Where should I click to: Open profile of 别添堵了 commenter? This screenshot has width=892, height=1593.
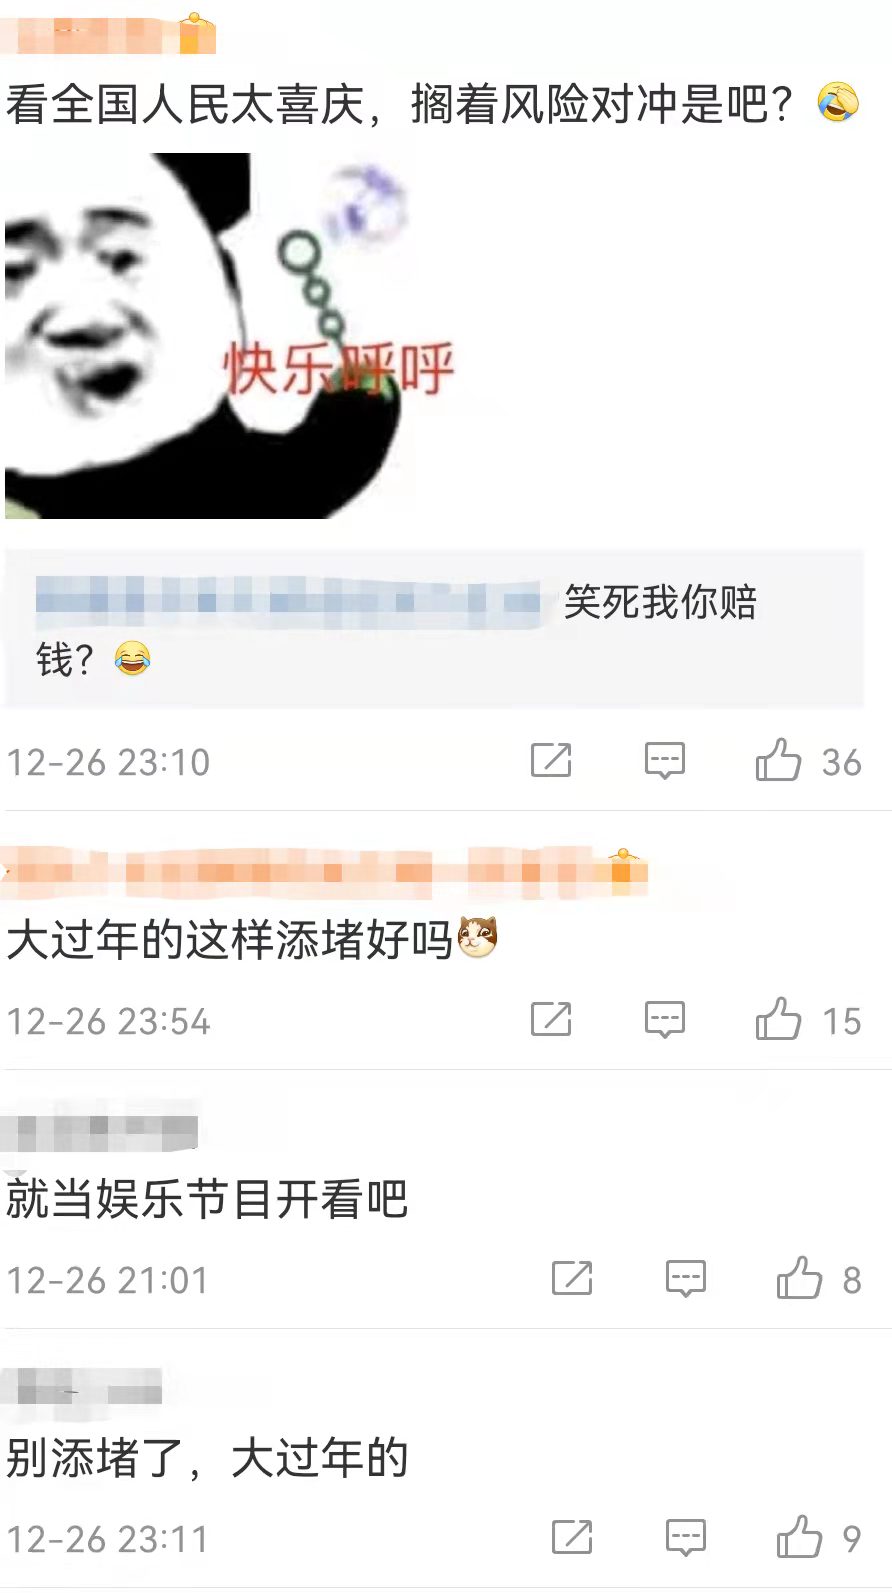82,1389
